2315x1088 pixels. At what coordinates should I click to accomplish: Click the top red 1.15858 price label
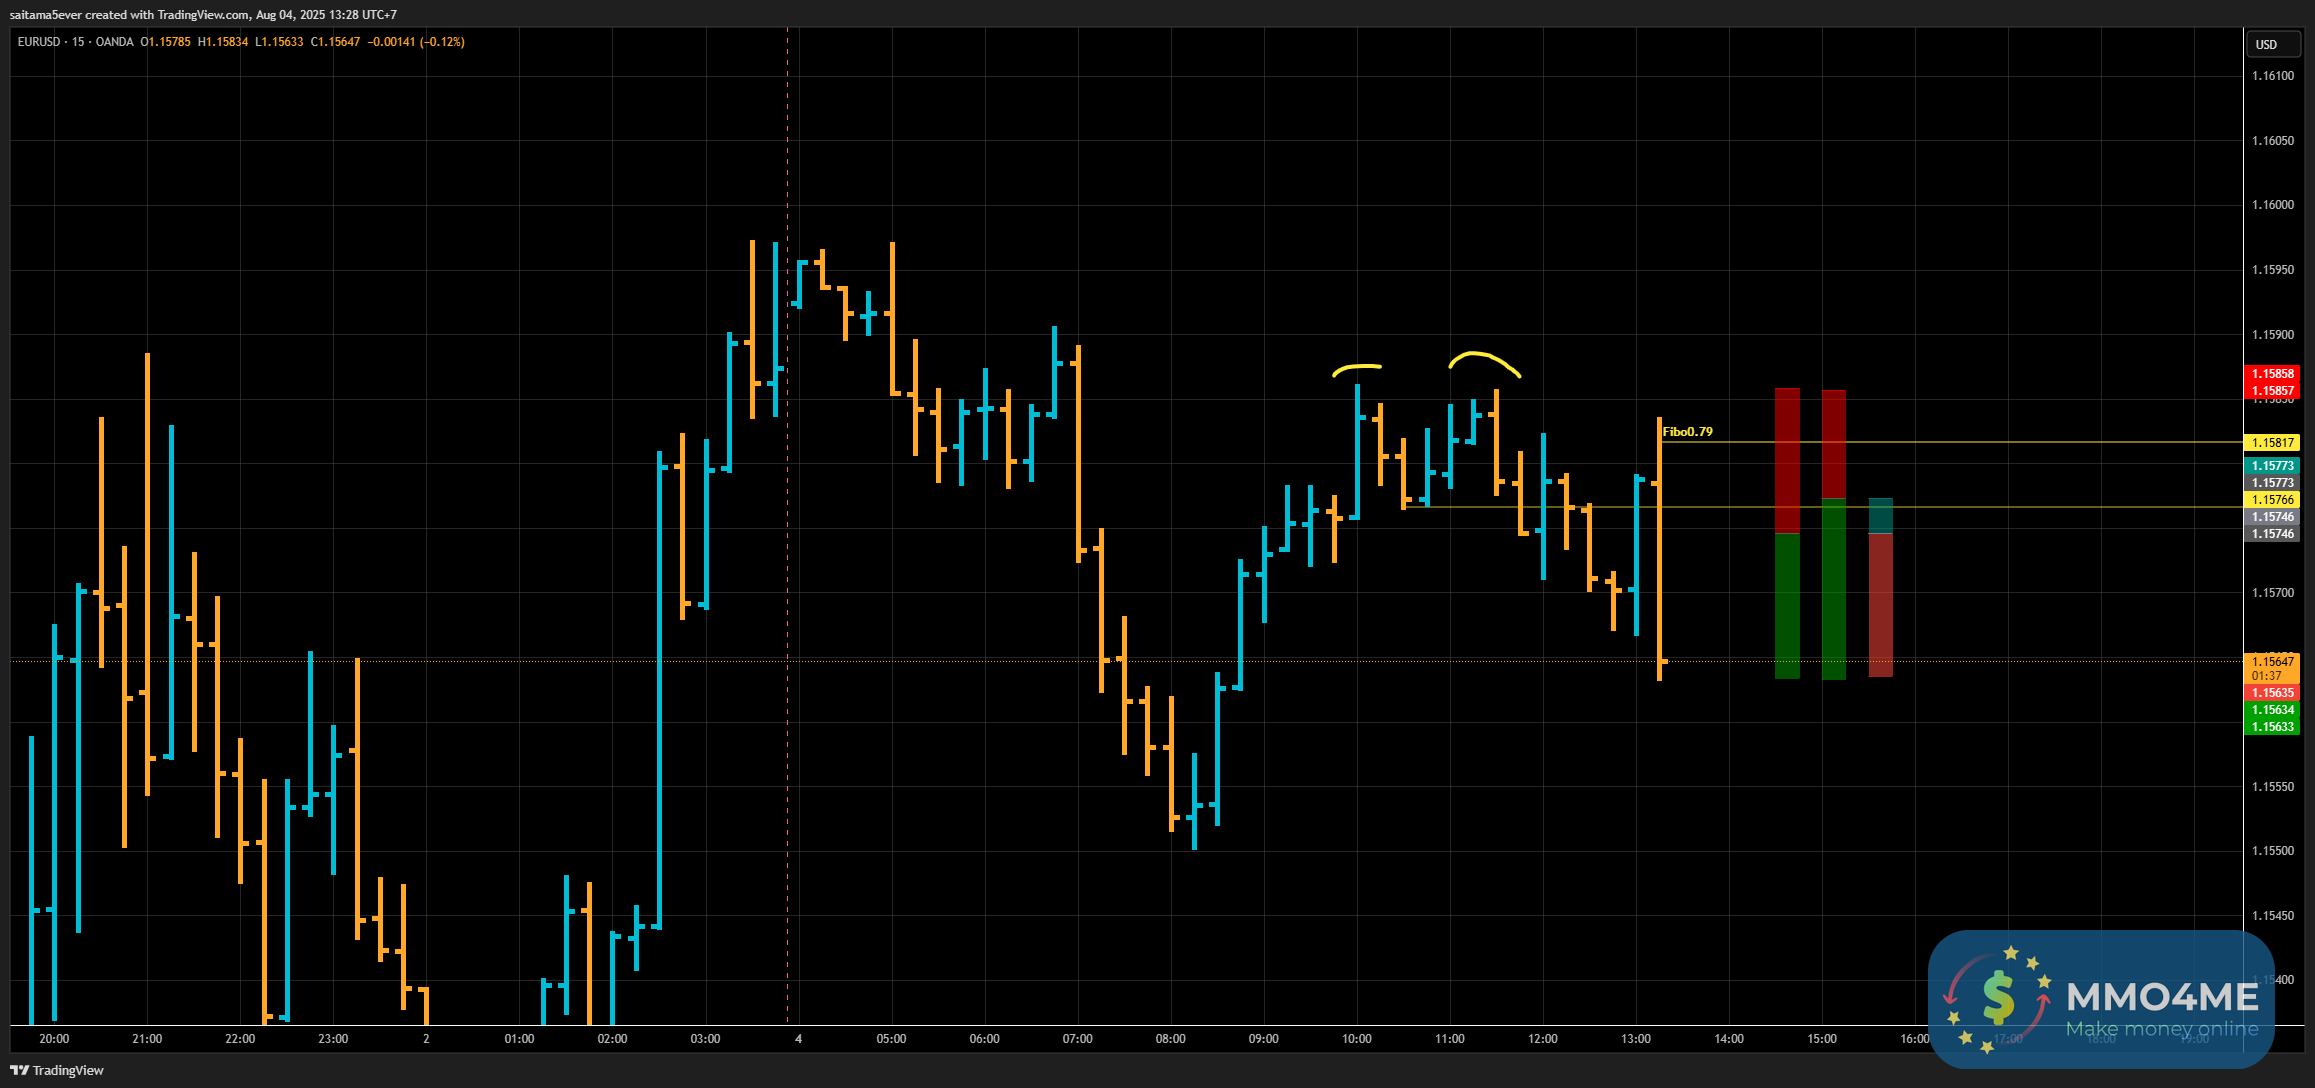2272,374
